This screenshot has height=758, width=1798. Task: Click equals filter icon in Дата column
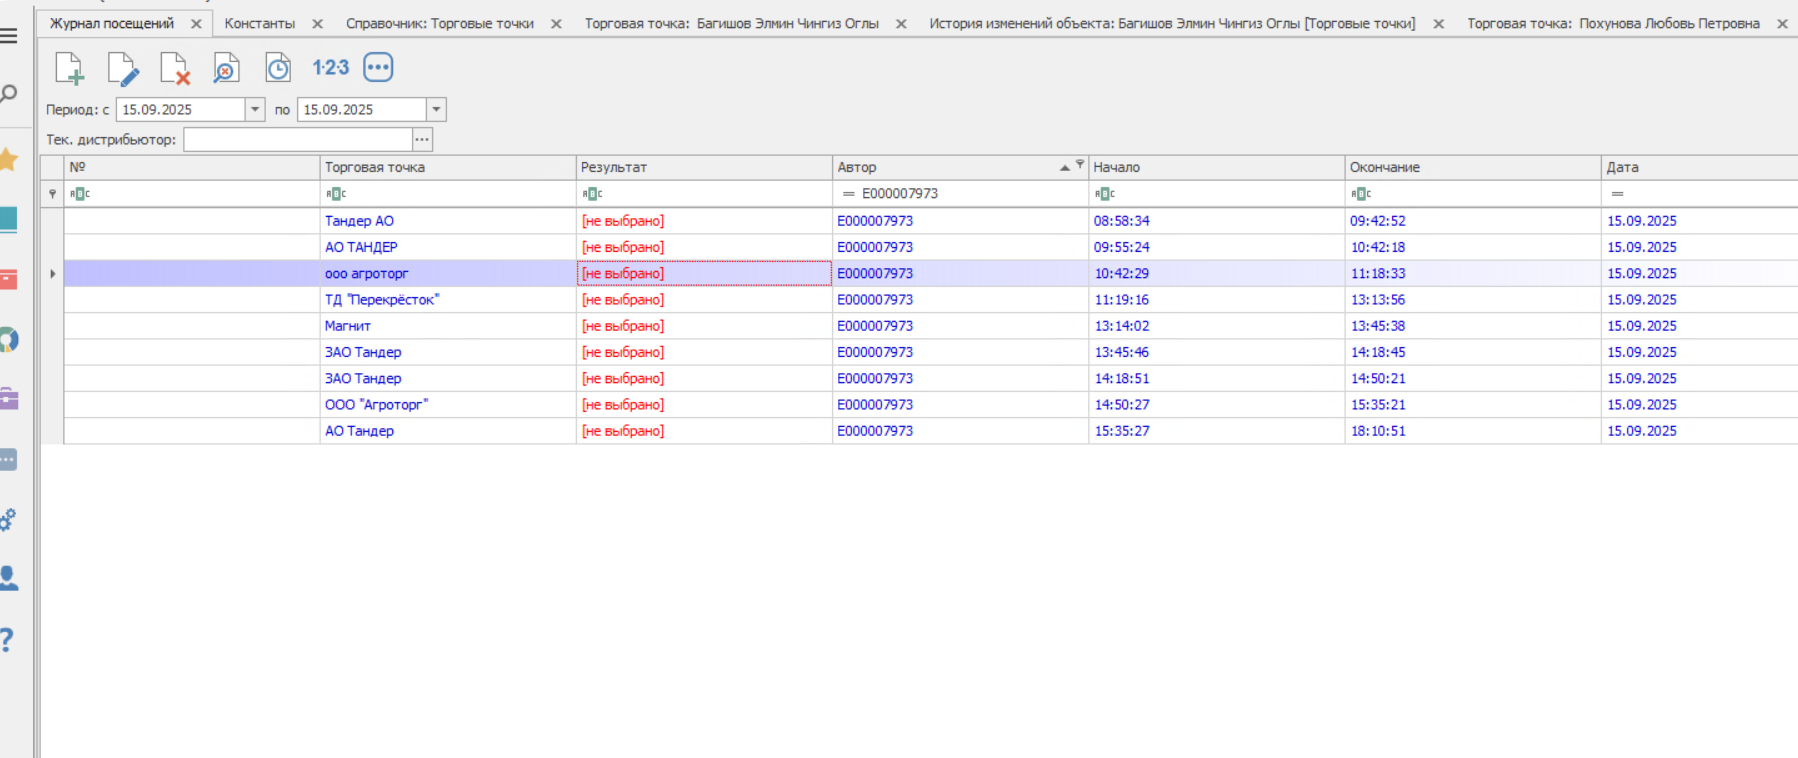click(1617, 194)
